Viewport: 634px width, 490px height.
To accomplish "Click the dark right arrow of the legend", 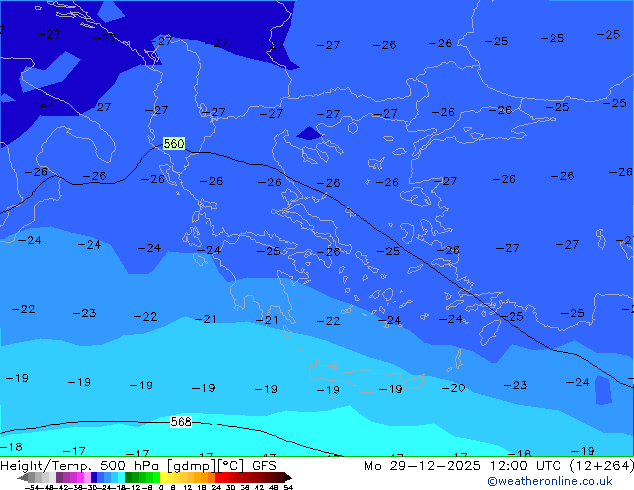I will pyautogui.click(x=288, y=477).
